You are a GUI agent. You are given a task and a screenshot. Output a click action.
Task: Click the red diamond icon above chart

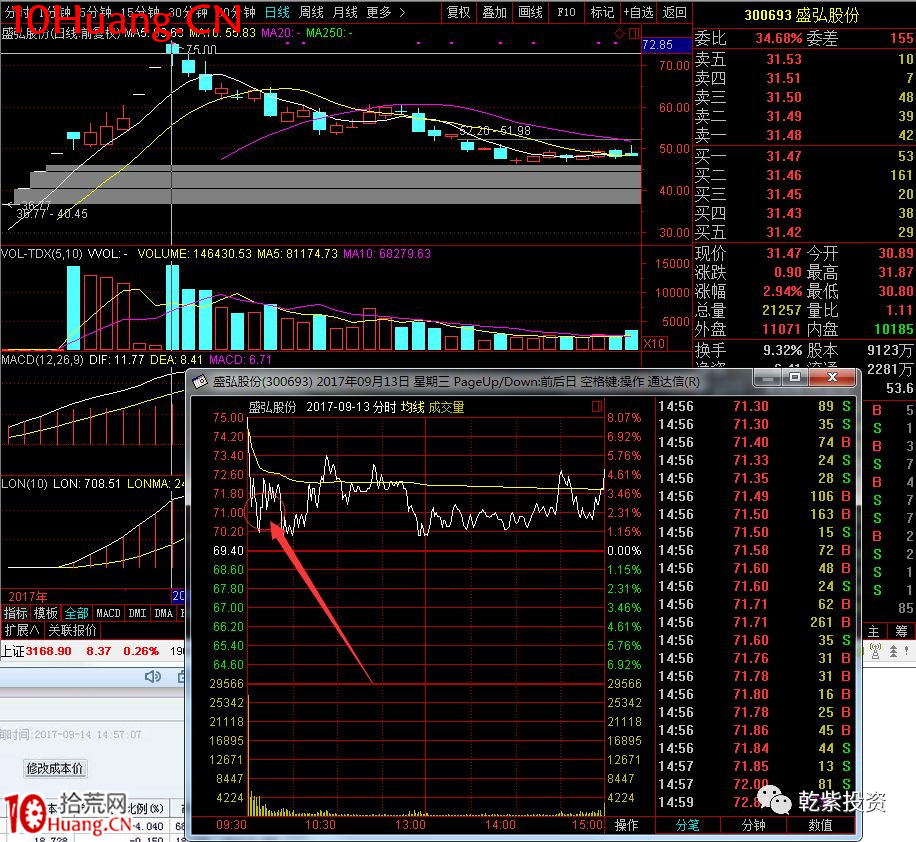[x=619, y=34]
